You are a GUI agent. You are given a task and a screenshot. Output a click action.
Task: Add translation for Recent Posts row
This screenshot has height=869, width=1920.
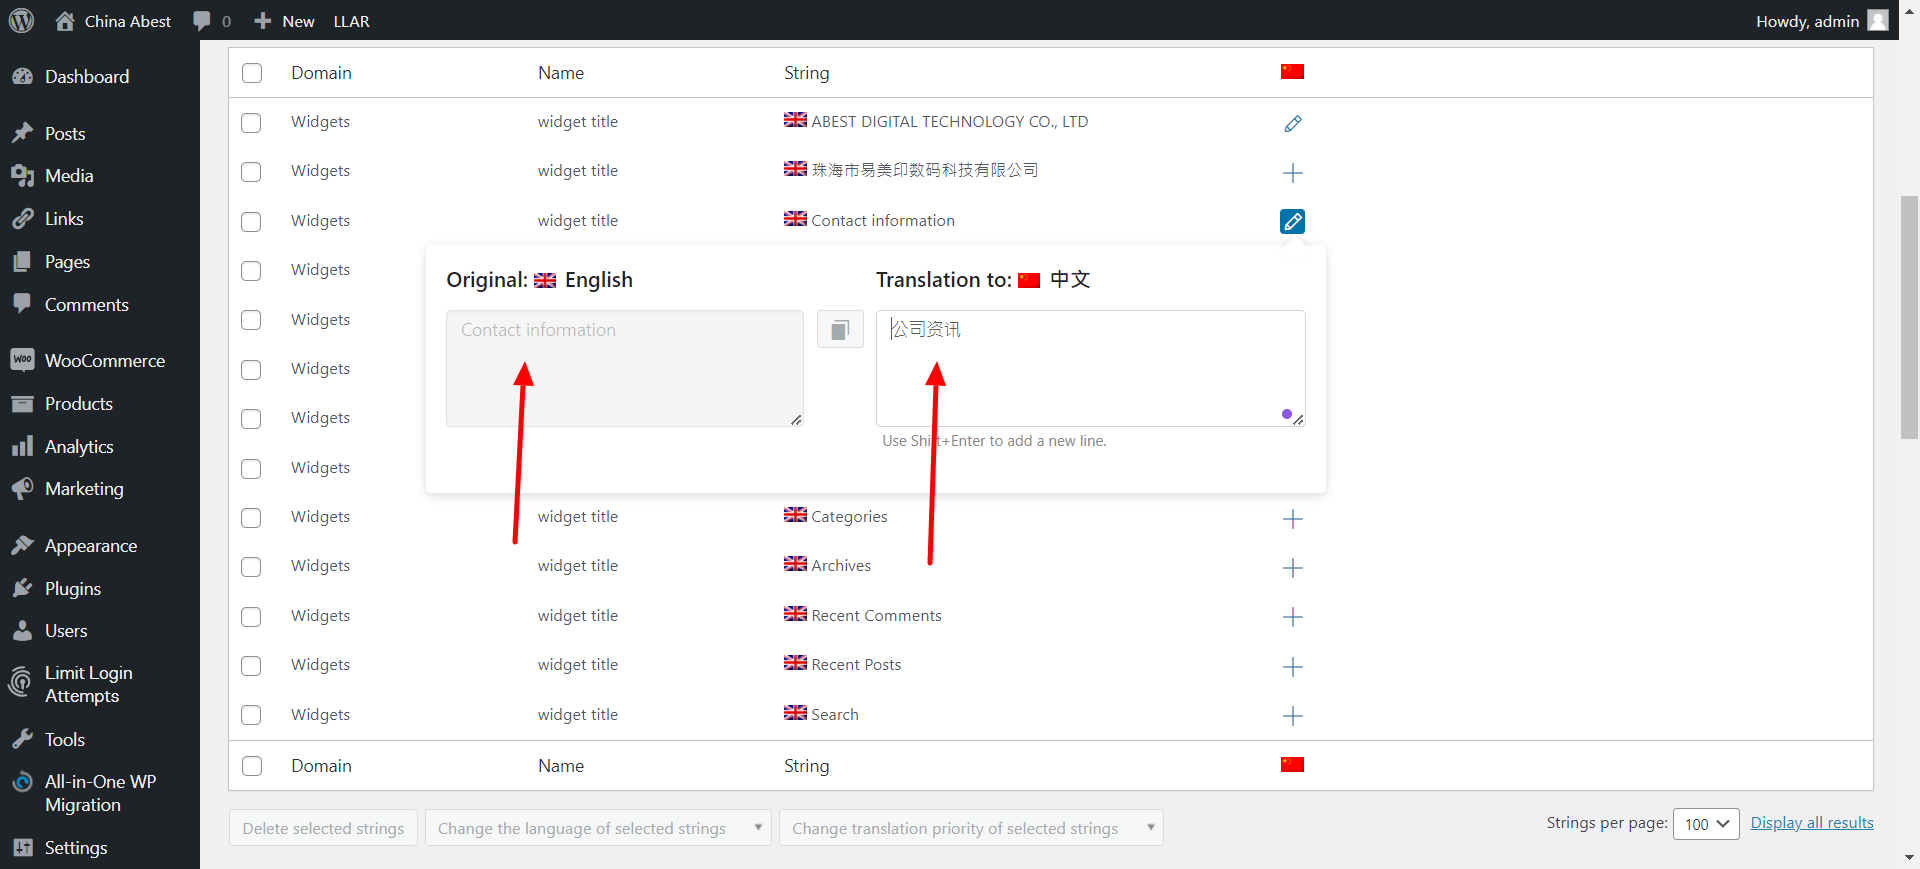[1292, 667]
